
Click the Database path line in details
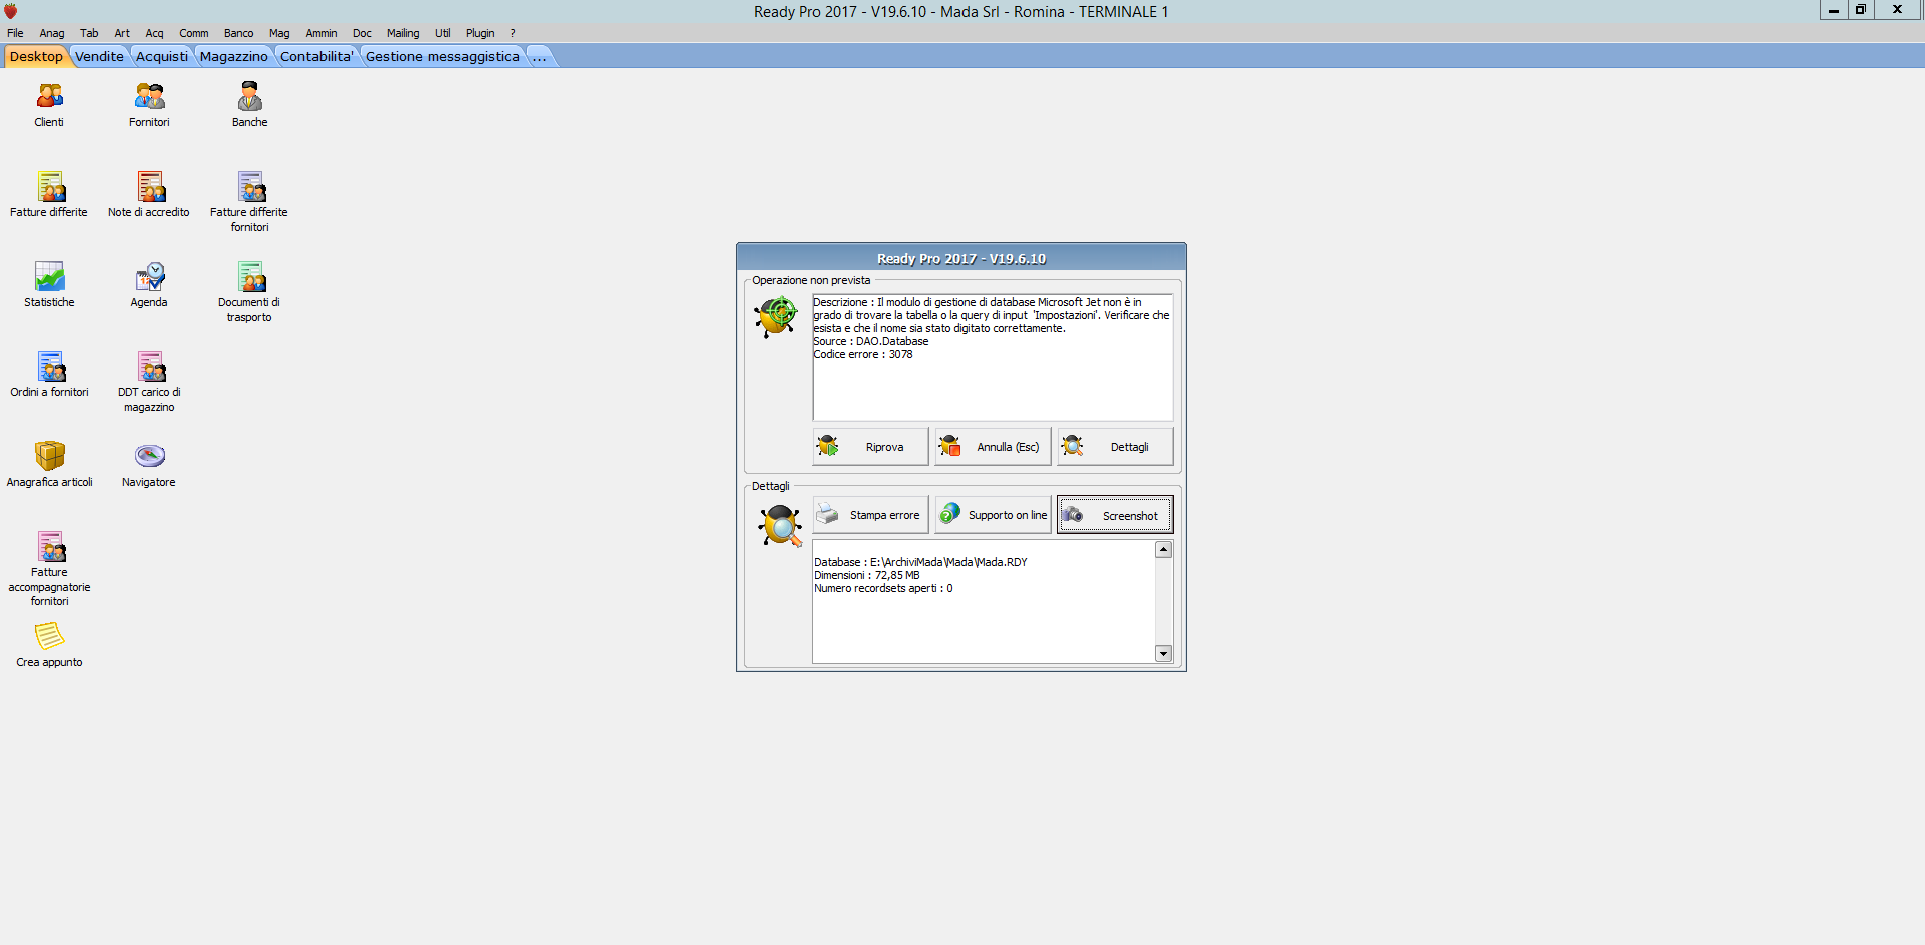(x=920, y=562)
